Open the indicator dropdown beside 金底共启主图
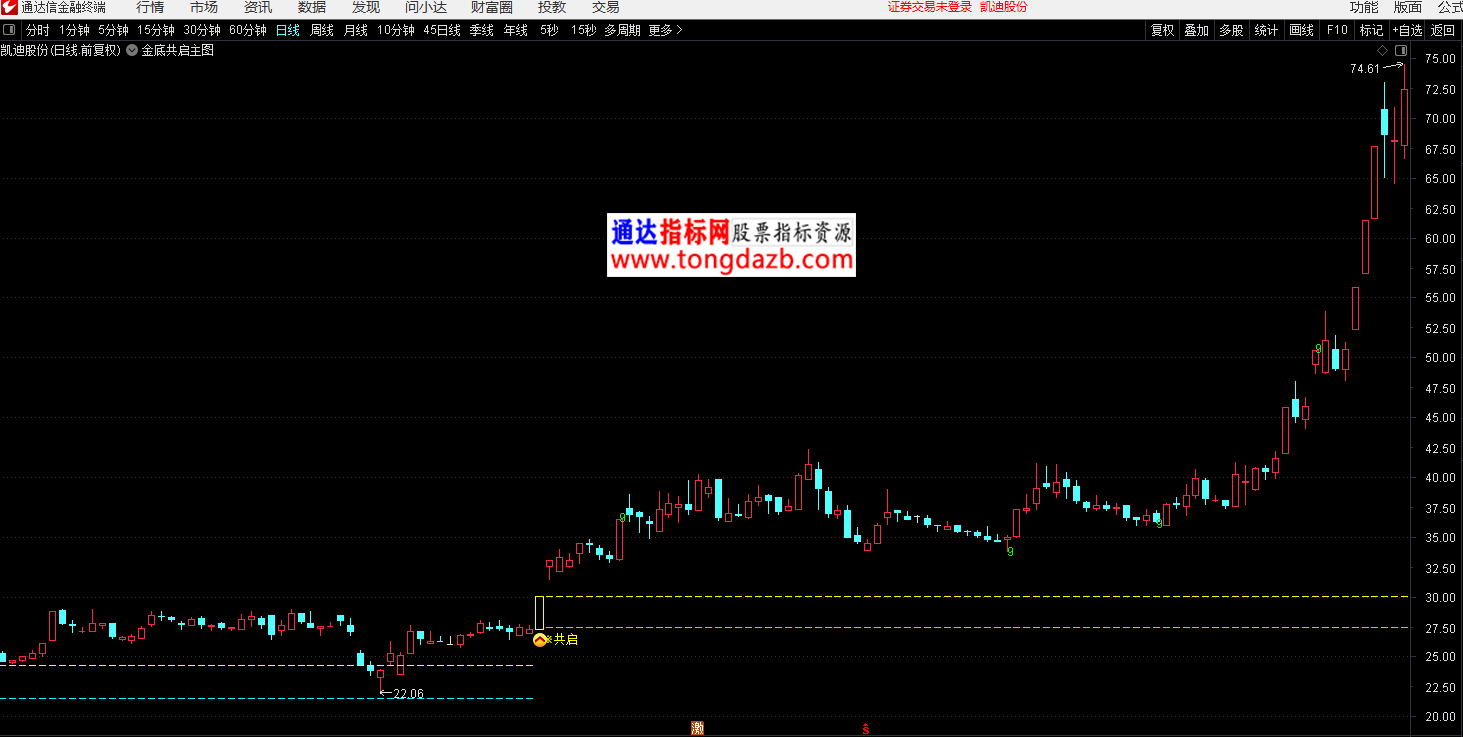Viewport: 1463px width, 737px height. [132, 50]
